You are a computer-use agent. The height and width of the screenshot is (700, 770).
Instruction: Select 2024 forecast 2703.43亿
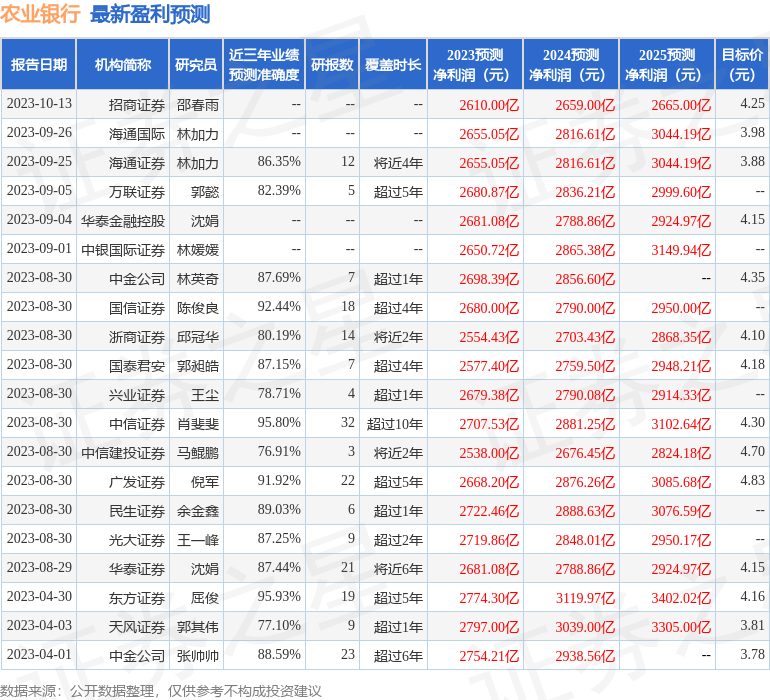(585, 337)
